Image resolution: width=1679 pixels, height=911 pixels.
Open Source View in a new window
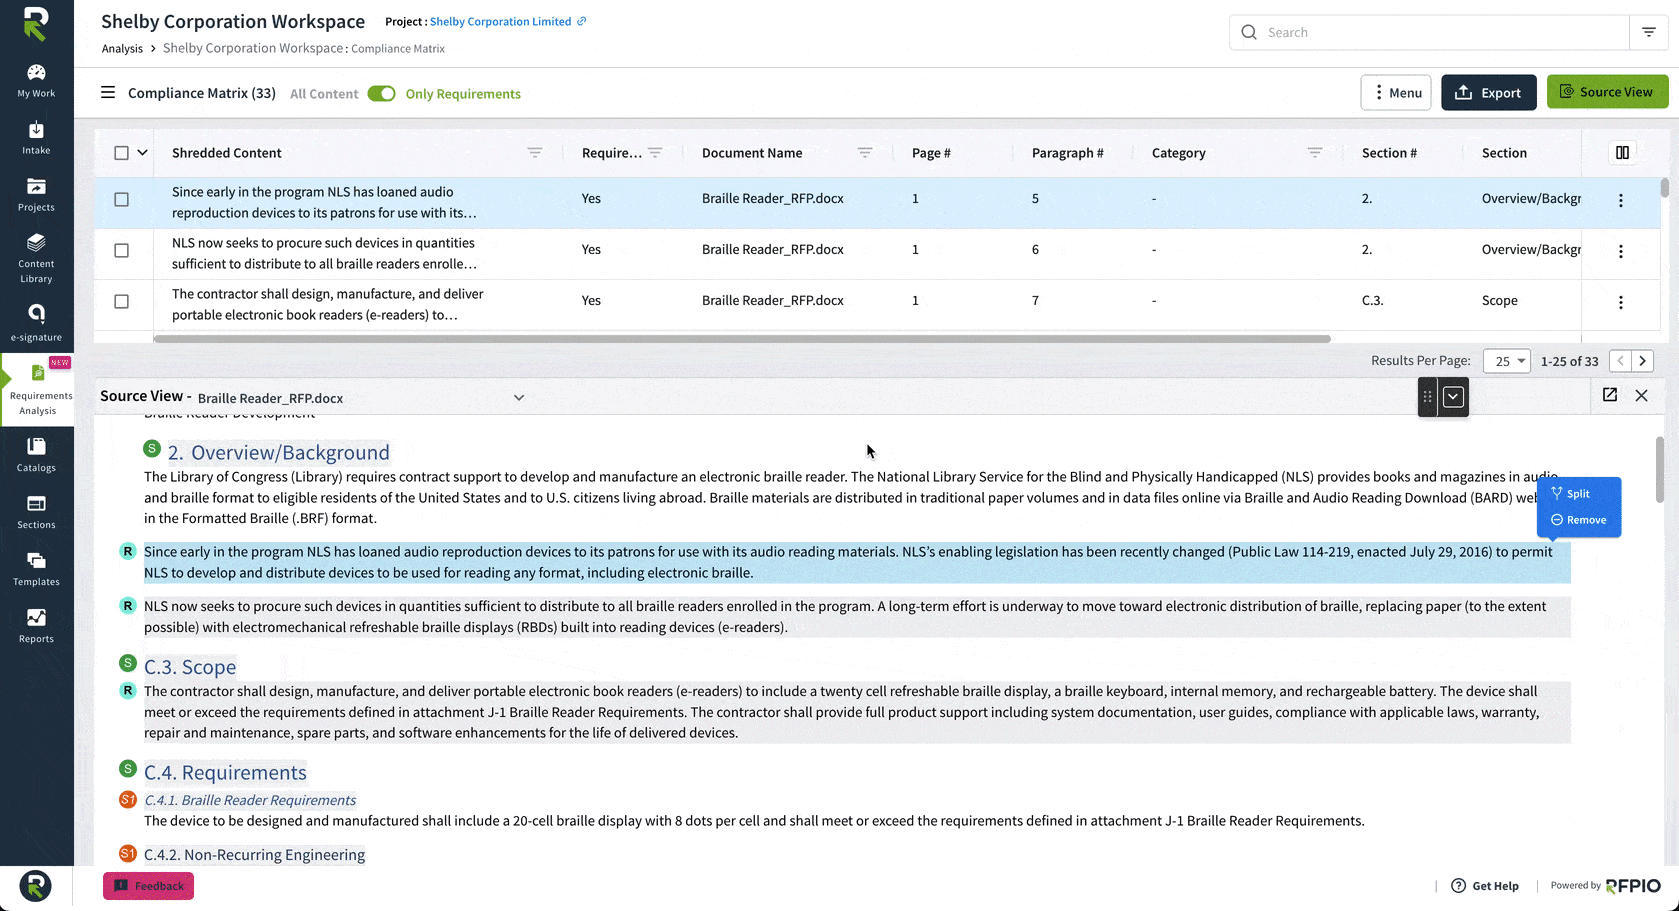pyautogui.click(x=1610, y=395)
